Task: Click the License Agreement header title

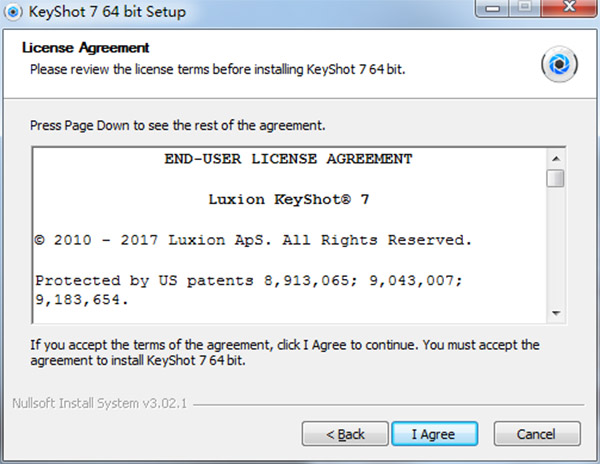Action: (x=86, y=48)
